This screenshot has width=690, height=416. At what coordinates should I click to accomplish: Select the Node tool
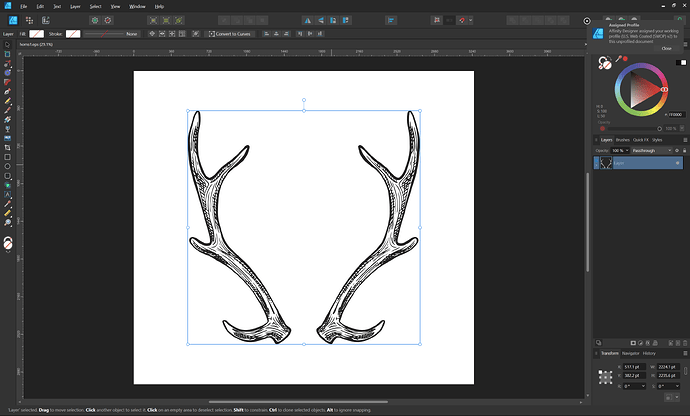click(7, 63)
